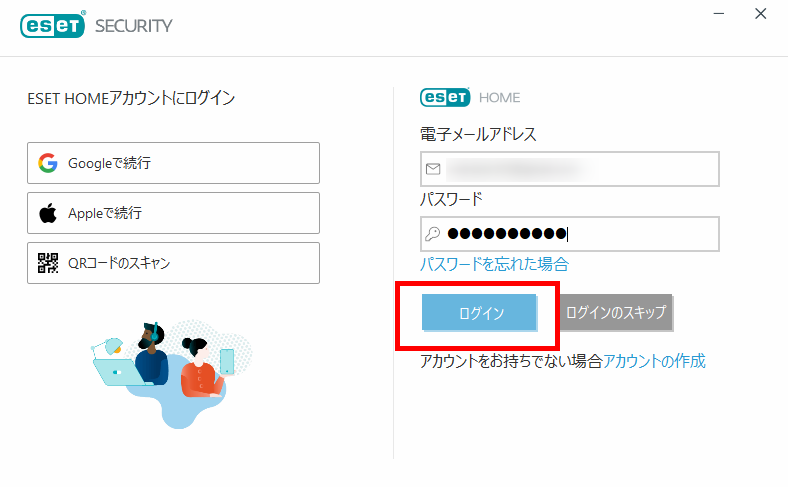Continue with Apple button
Image resolution: width=788 pixels, height=487 pixels.
[173, 213]
